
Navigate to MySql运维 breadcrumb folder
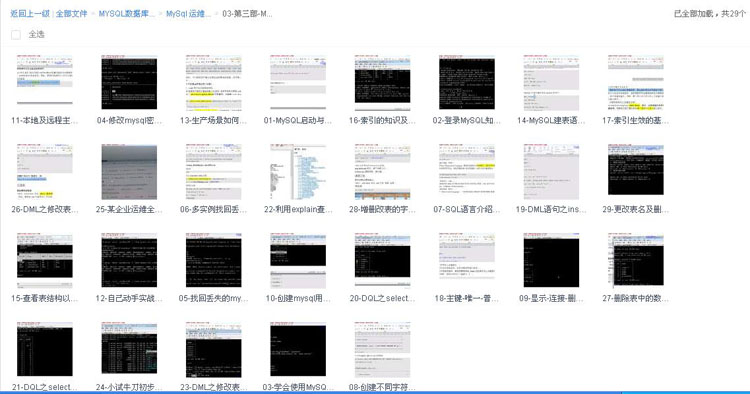click(x=188, y=13)
